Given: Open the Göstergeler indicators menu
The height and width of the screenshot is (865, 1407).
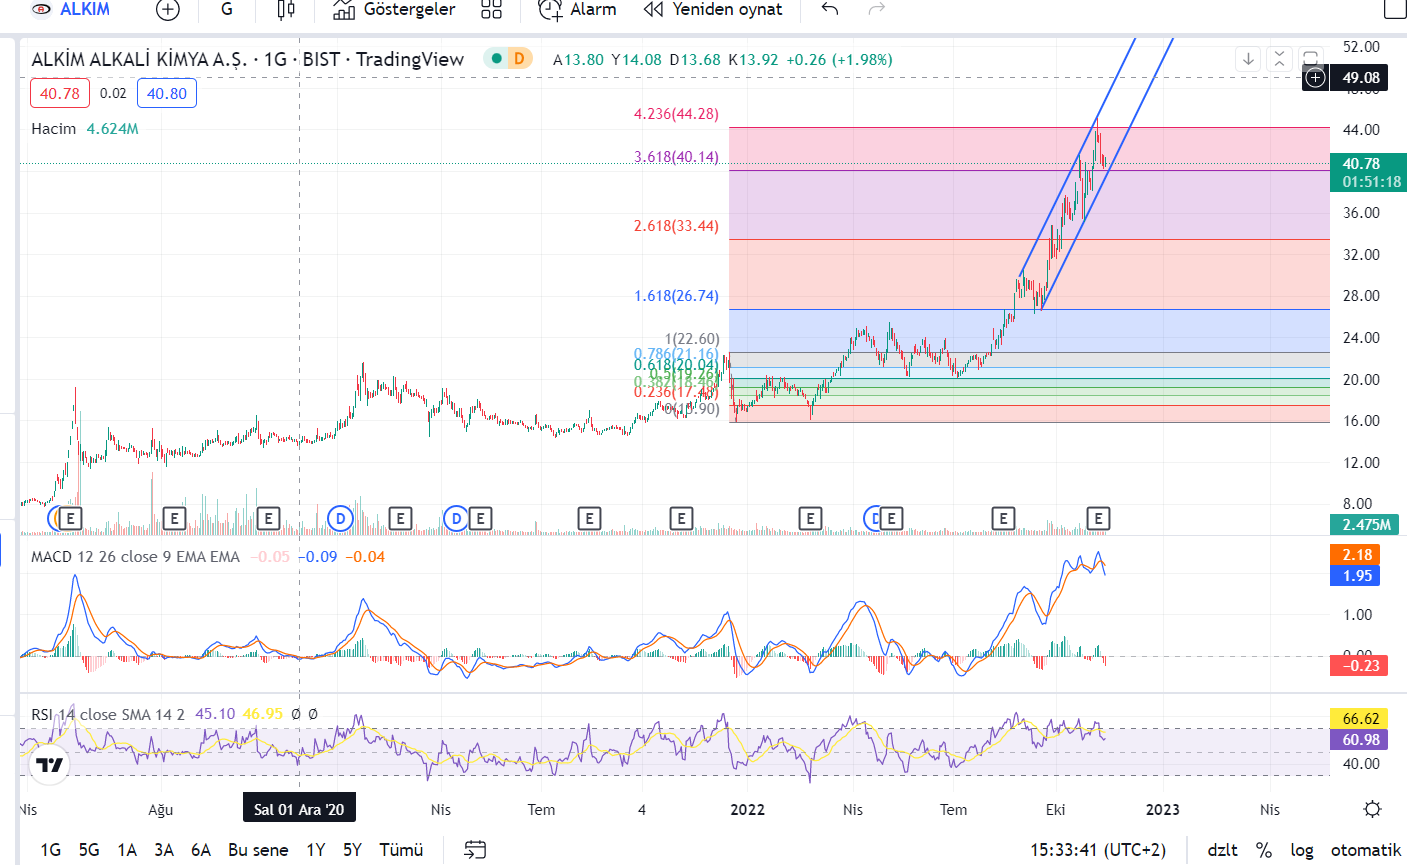Looking at the screenshot, I should coord(394,9).
